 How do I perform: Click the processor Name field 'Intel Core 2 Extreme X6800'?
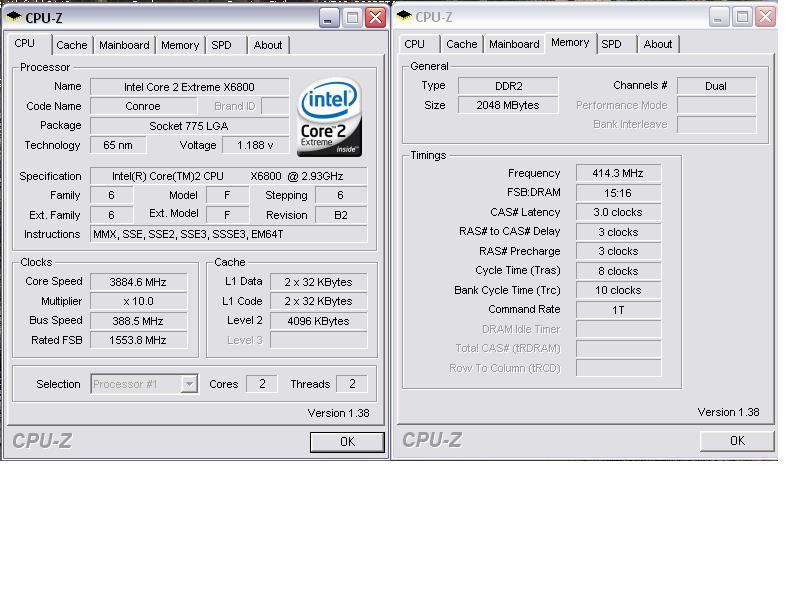tap(189, 87)
